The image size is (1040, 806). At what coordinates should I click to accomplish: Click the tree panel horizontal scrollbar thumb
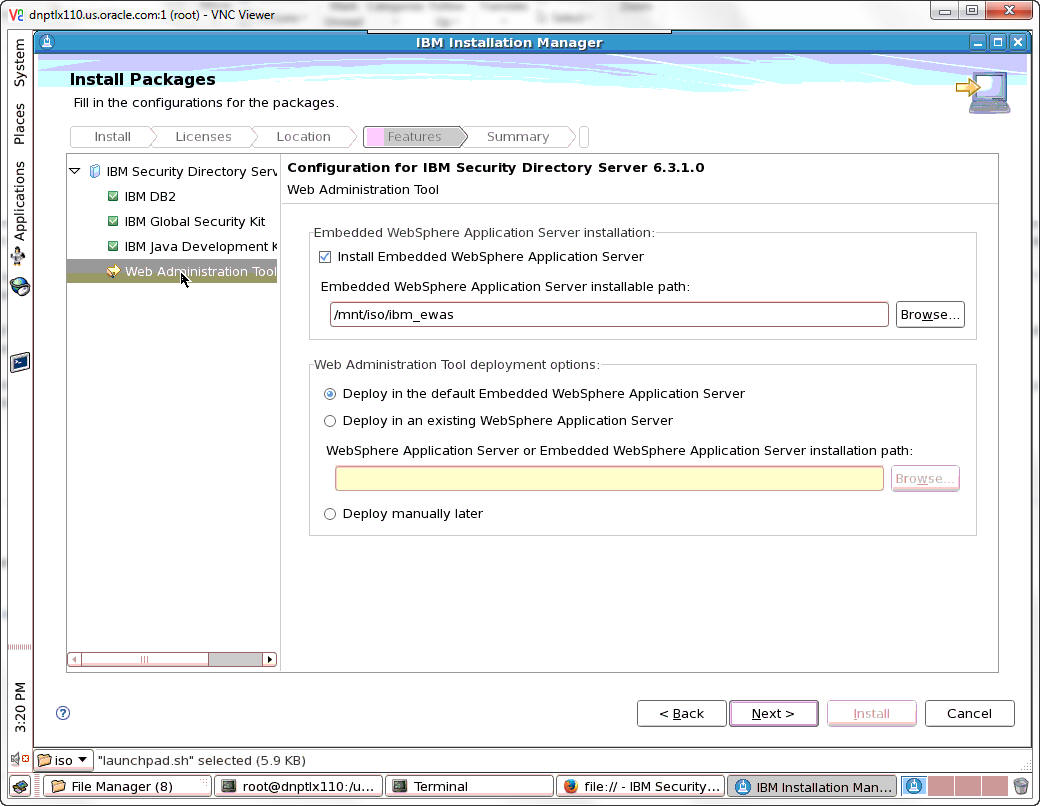(145, 659)
